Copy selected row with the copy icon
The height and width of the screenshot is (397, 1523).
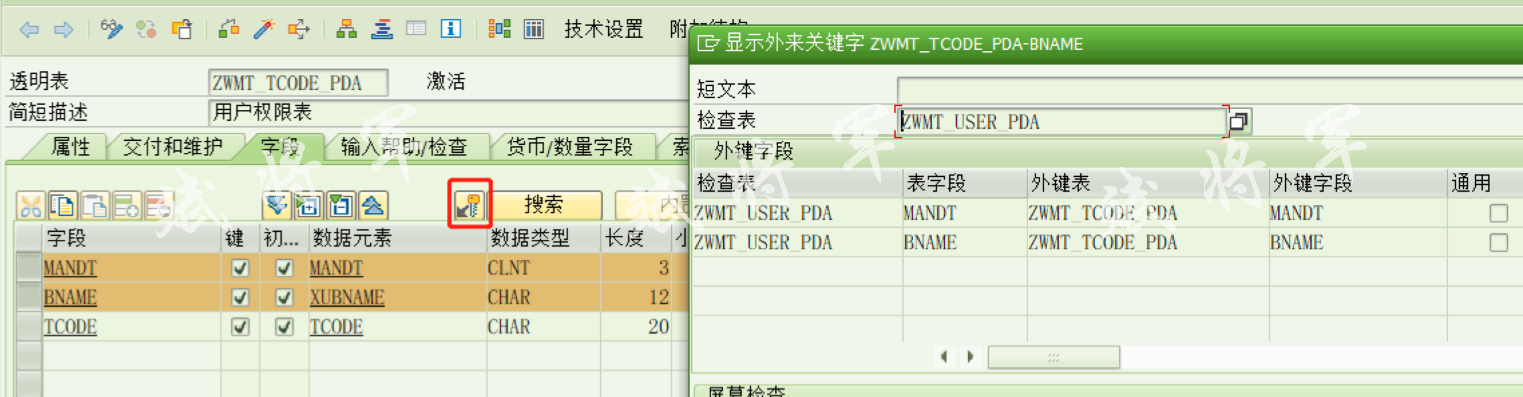pos(63,205)
